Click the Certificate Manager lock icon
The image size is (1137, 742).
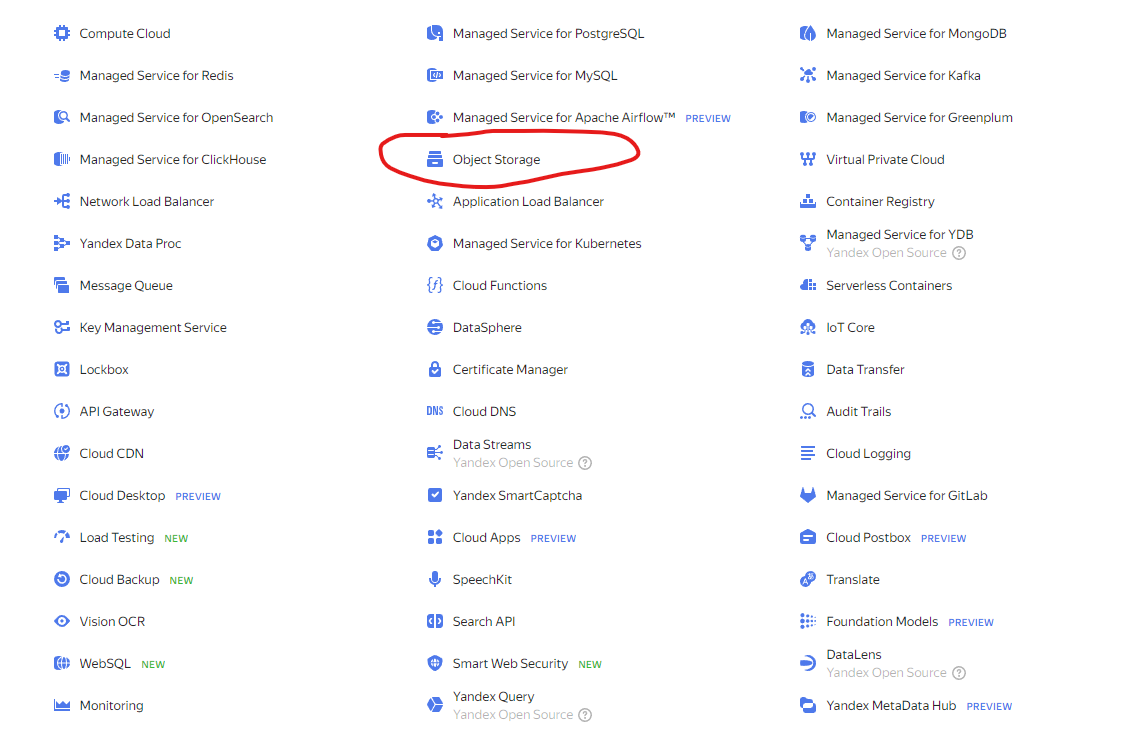click(x=435, y=370)
